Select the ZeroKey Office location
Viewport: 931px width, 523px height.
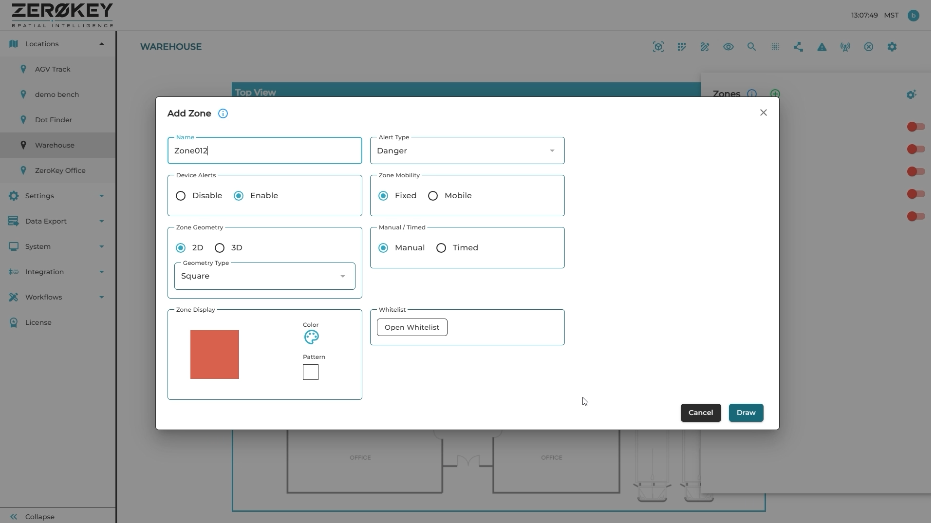point(60,171)
